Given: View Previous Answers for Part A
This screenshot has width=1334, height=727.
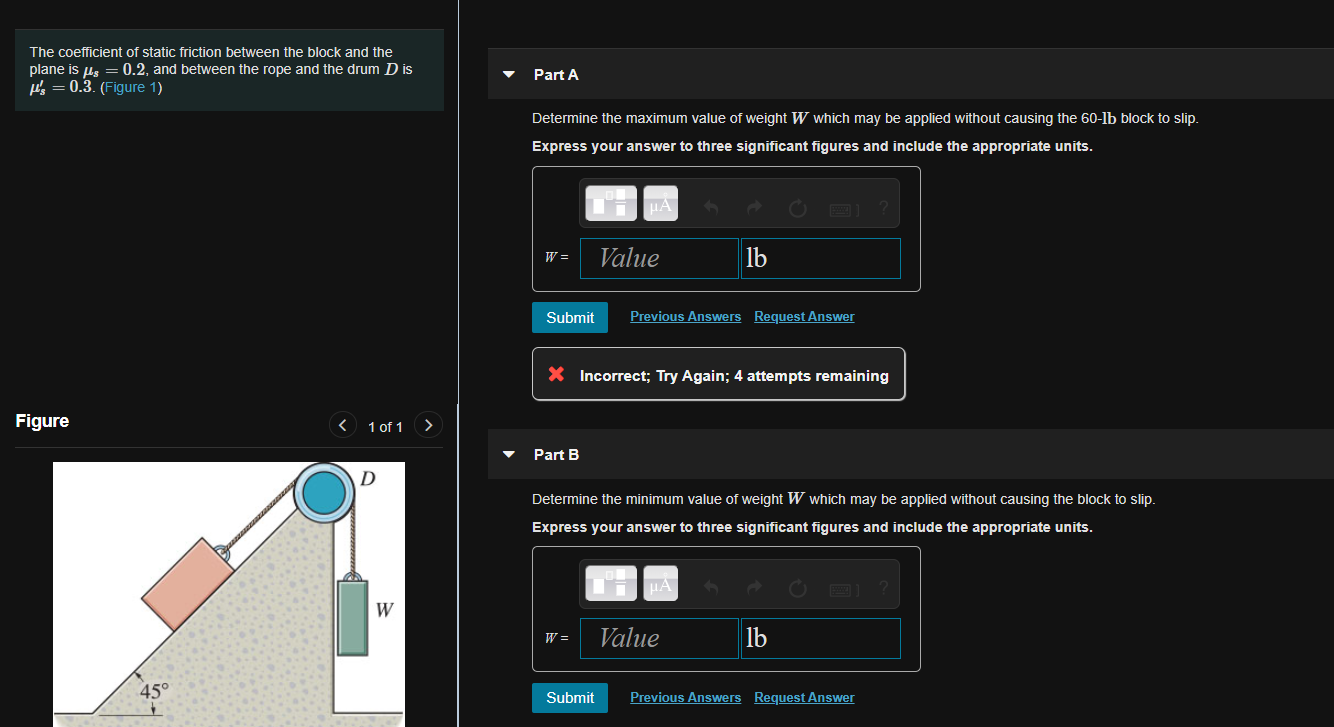Looking at the screenshot, I should click(x=685, y=317).
